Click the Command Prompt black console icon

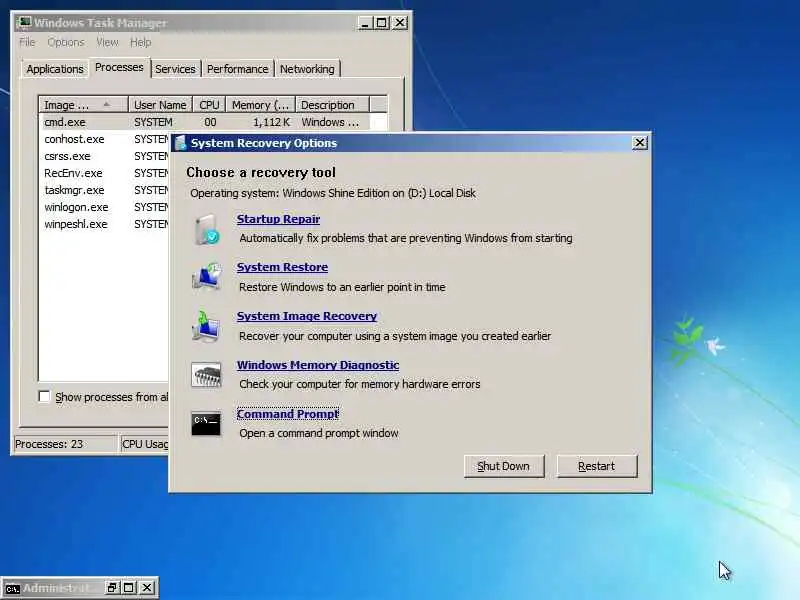pos(206,424)
